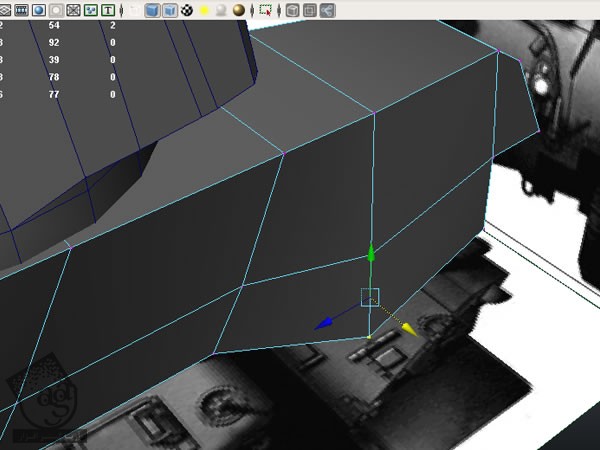Click the image plane layers icon at far left
This screenshot has width=600, height=450.
click(4, 10)
